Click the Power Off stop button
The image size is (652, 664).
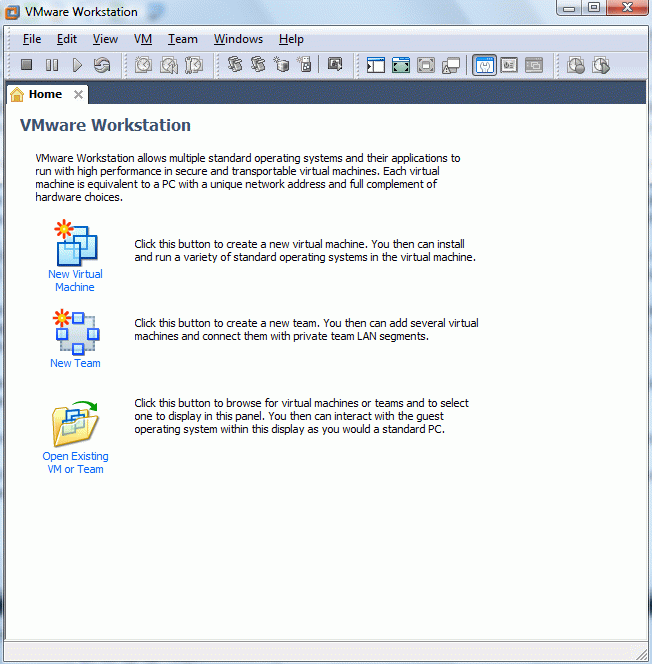[27, 65]
